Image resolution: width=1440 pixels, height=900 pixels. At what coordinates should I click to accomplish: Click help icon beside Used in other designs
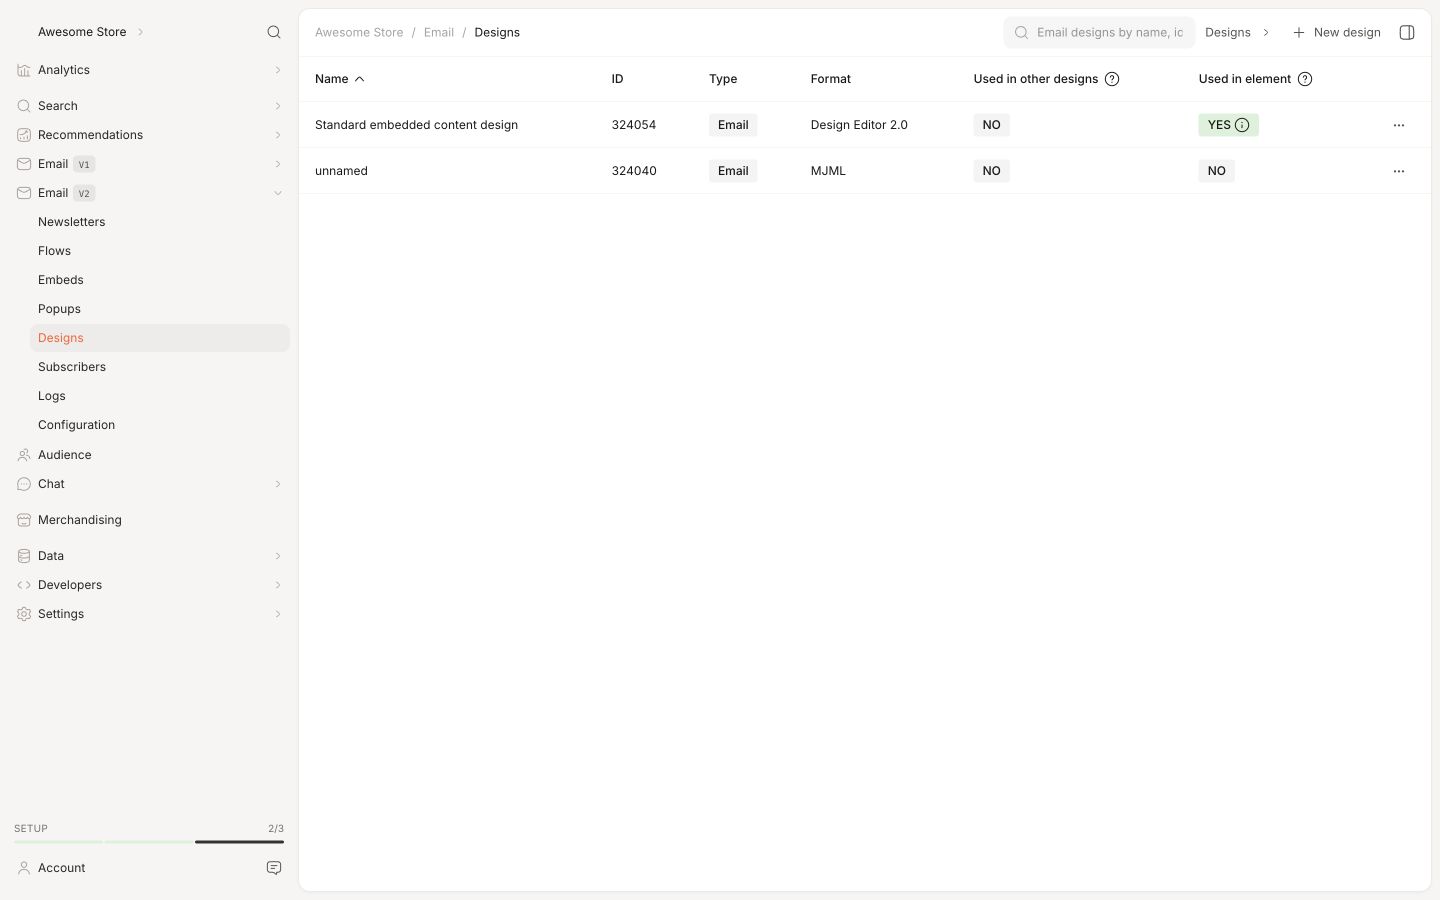[1112, 79]
